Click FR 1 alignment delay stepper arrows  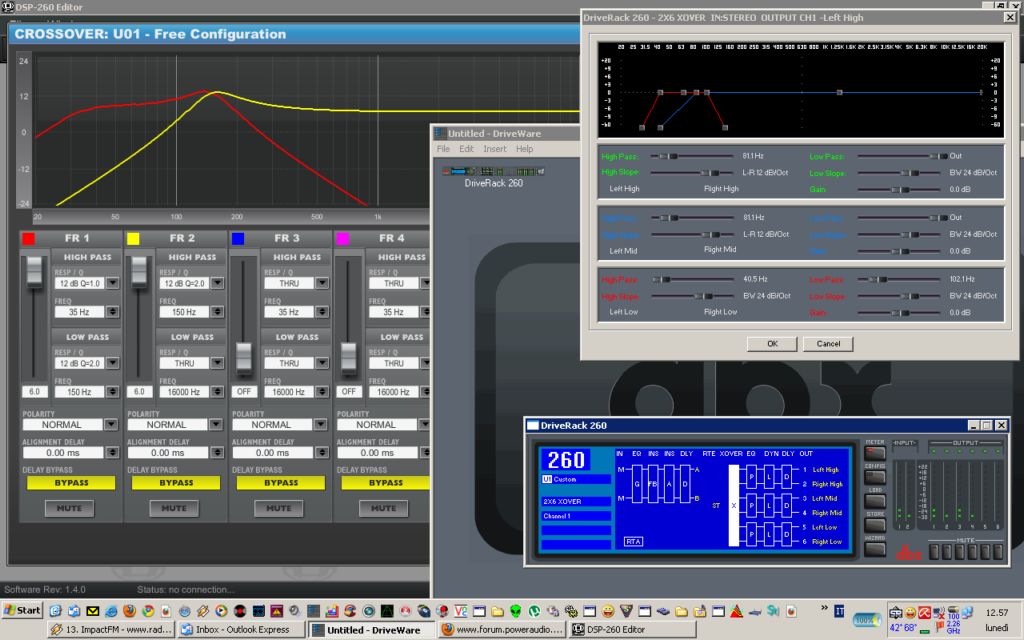[x=112, y=453]
